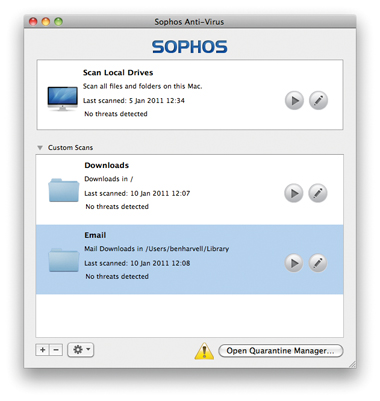Click the 'Sophos Anti-Virus' title bar text
380x401 pixels.
click(x=189, y=22)
